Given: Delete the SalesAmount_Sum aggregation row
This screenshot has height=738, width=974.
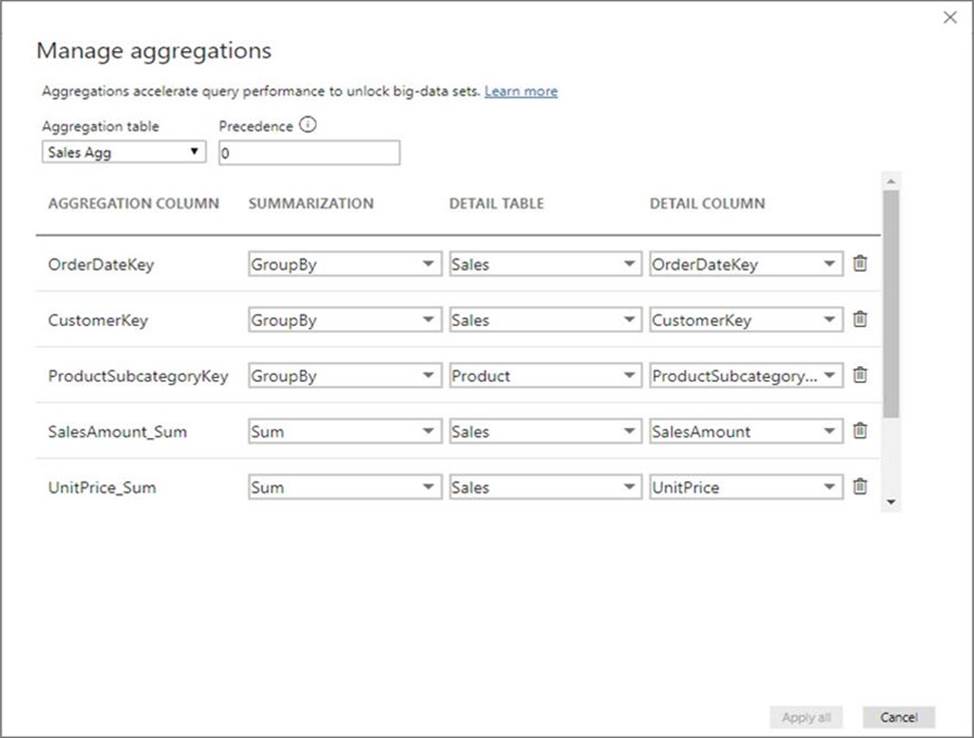Looking at the screenshot, I should [860, 431].
